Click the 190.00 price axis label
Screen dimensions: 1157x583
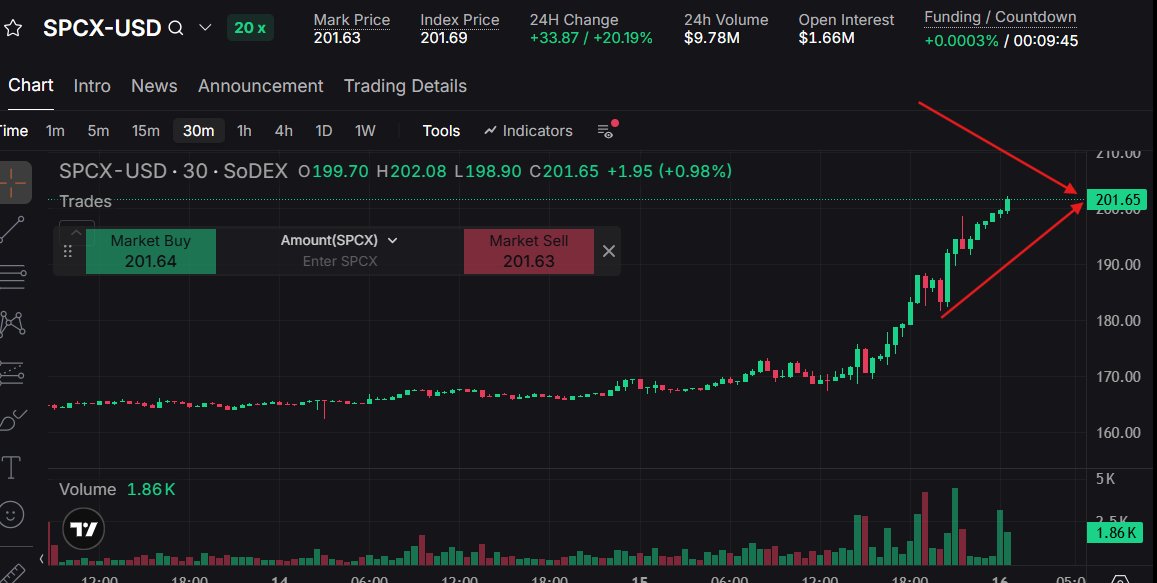[x=1118, y=264]
